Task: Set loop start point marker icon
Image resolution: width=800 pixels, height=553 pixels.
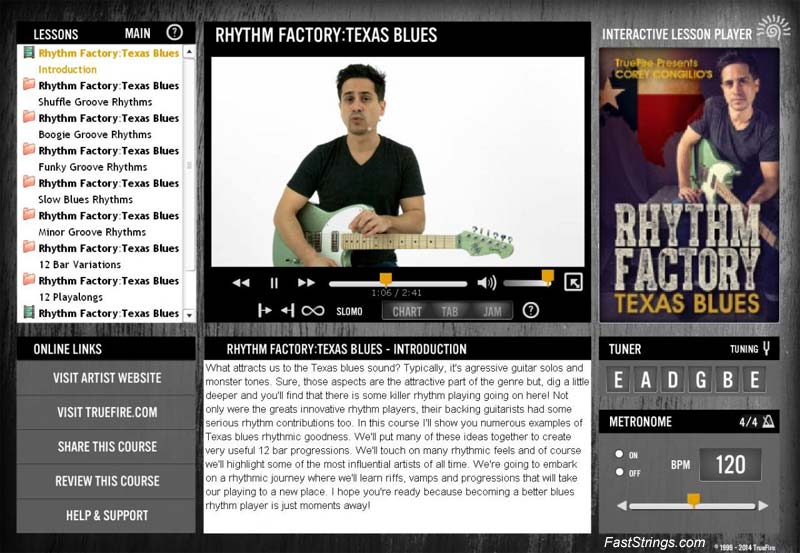Action: coord(264,310)
